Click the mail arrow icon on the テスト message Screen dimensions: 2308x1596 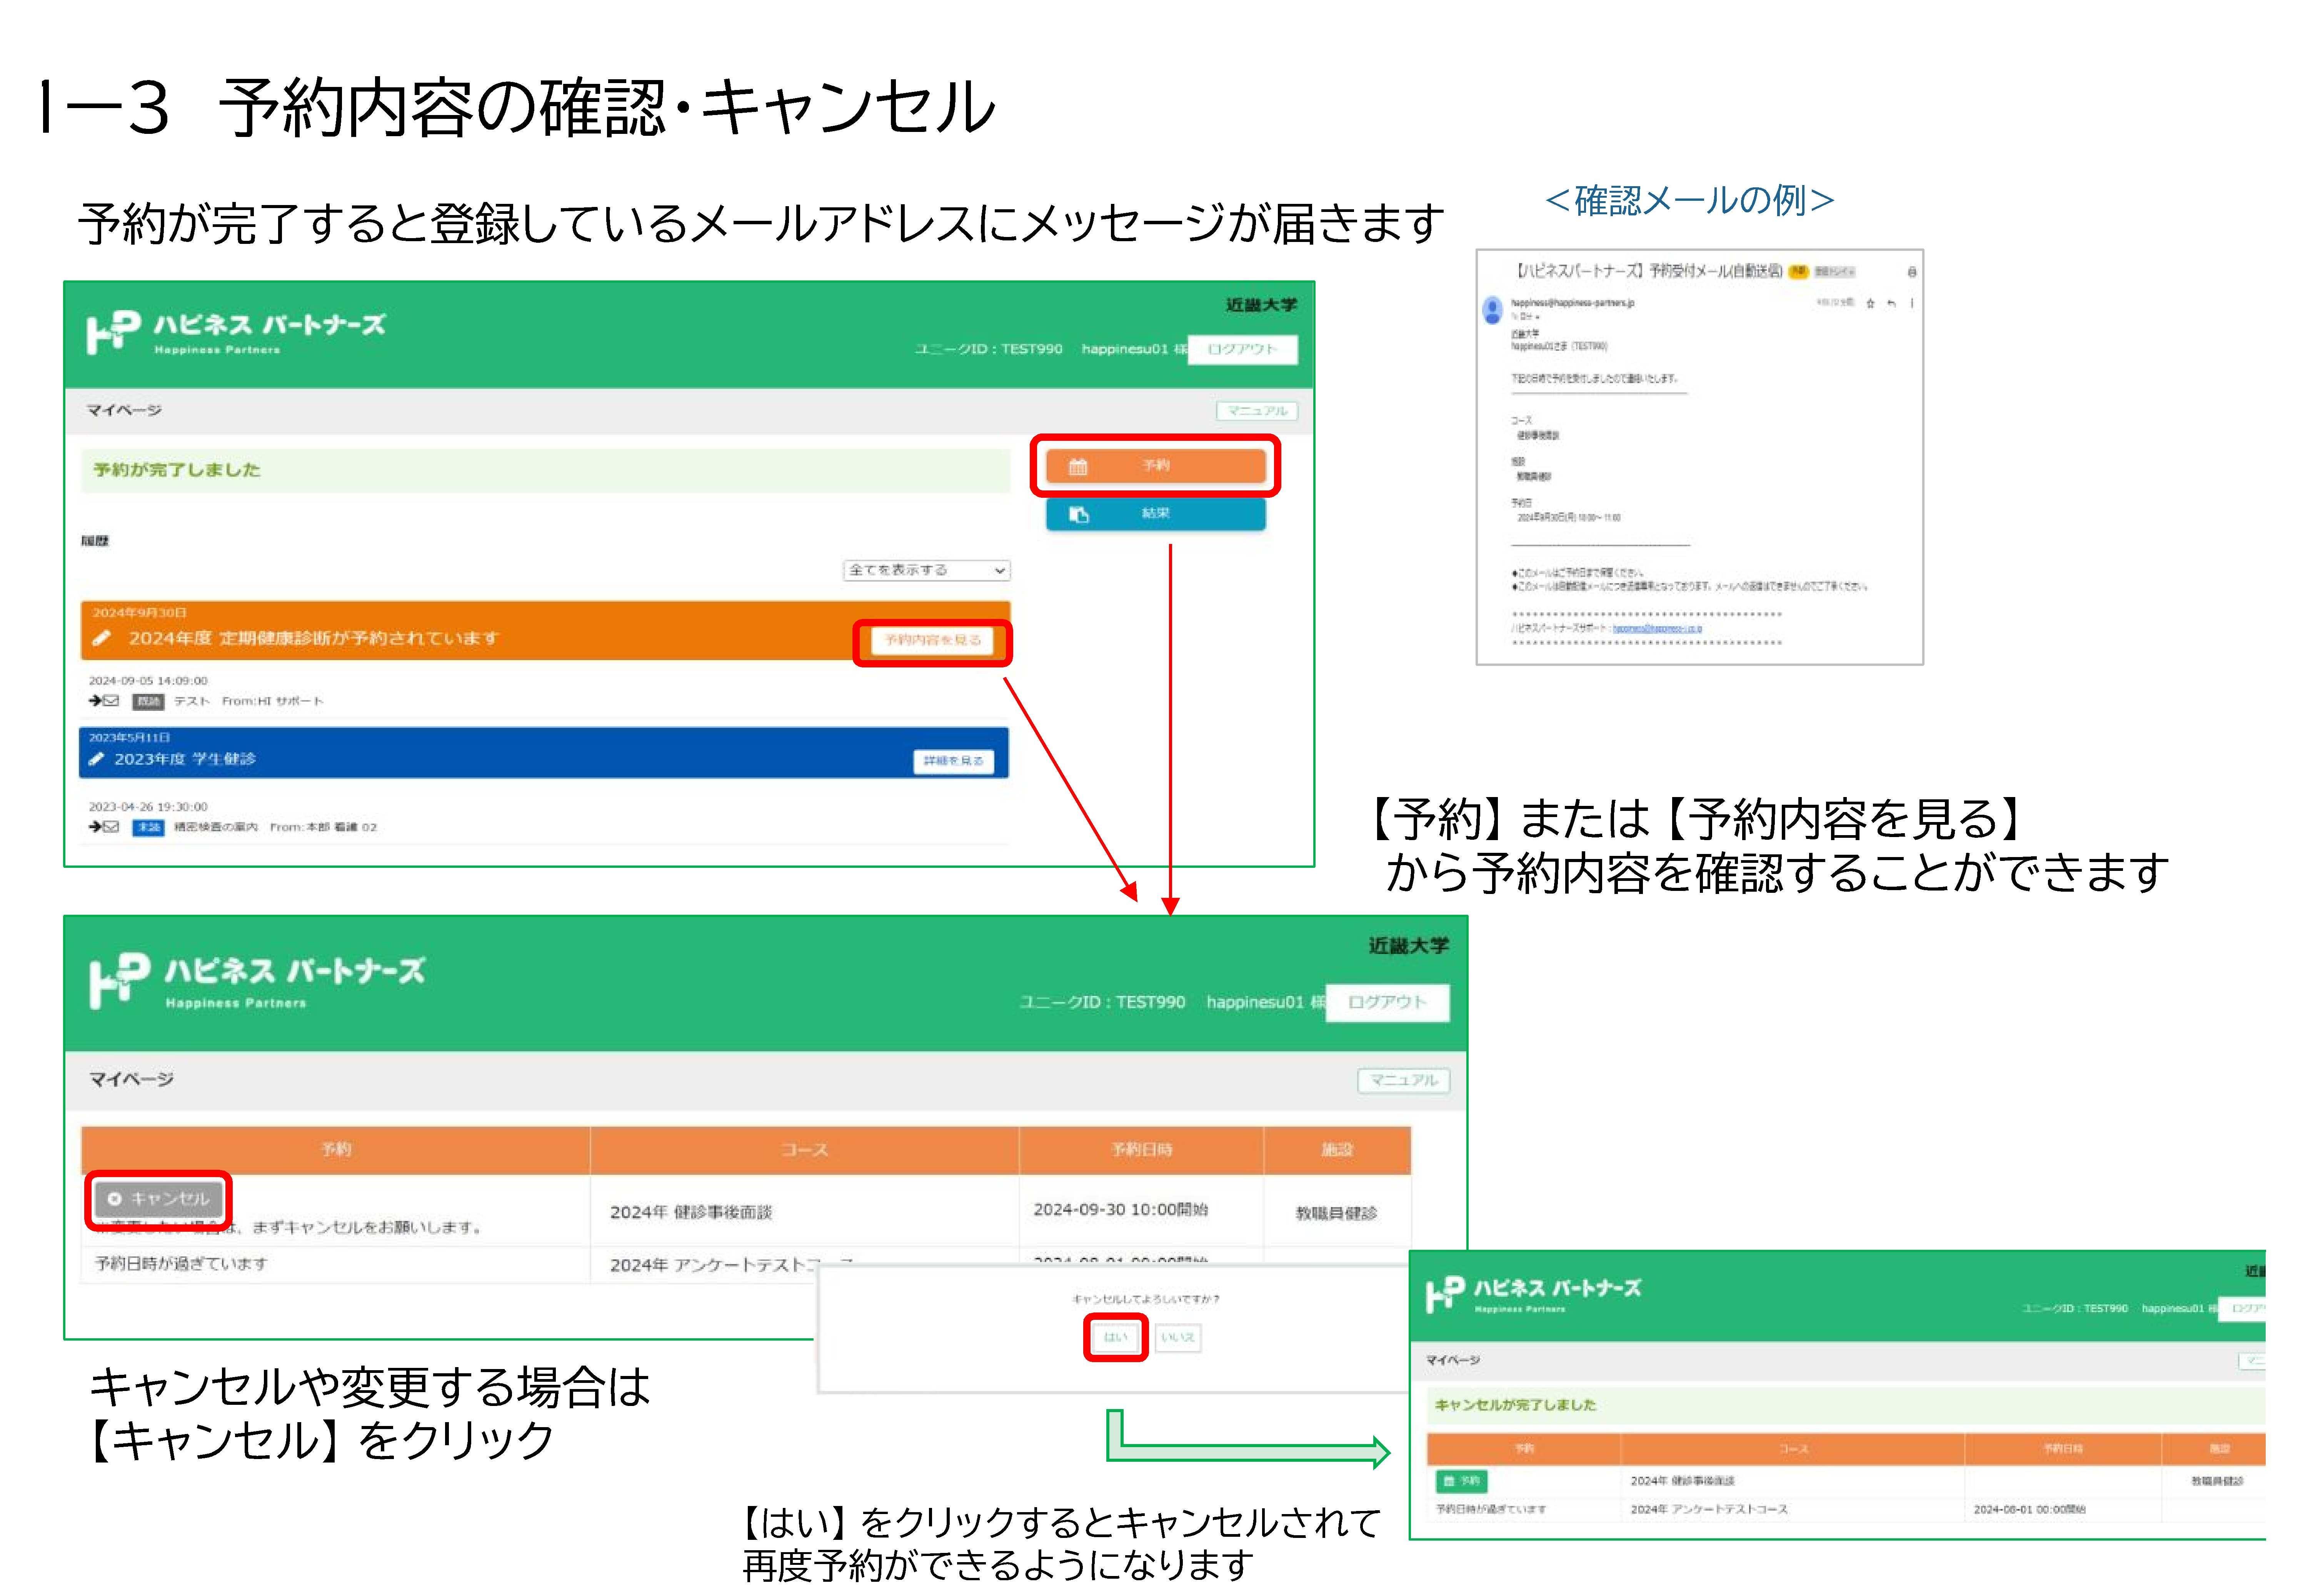coord(103,701)
